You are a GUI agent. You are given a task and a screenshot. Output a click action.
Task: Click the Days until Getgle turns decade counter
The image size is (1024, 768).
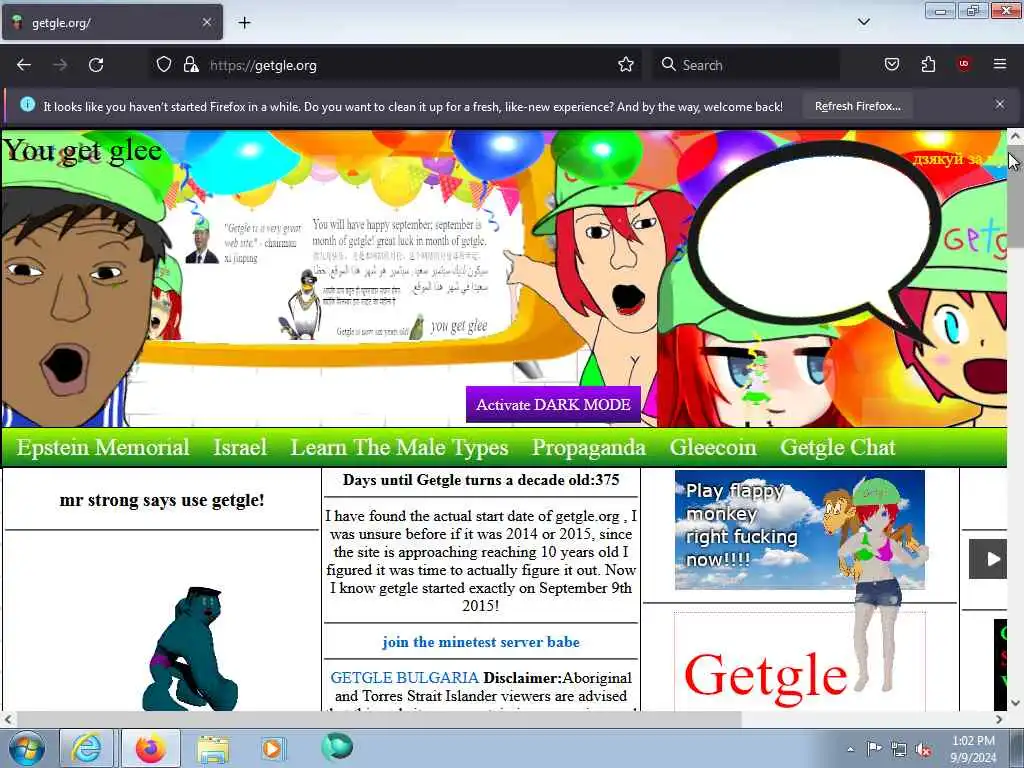pyautogui.click(x=481, y=480)
